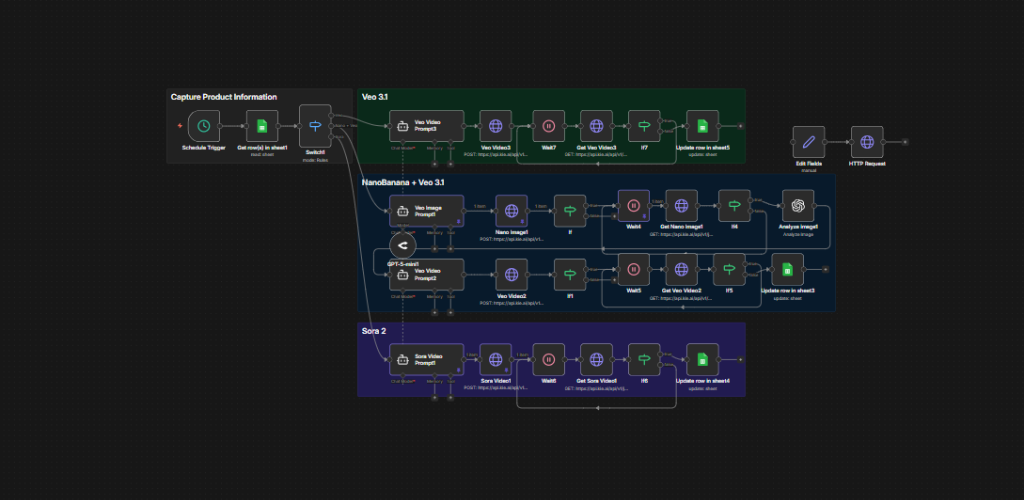Screen dimensions: 1024x500
Task: Select the Nano Image1 HTTP node
Action: (x=511, y=210)
